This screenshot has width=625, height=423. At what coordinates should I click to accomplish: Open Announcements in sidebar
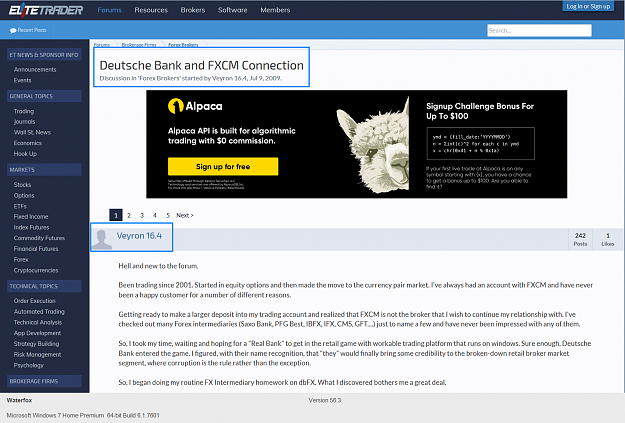35,69
